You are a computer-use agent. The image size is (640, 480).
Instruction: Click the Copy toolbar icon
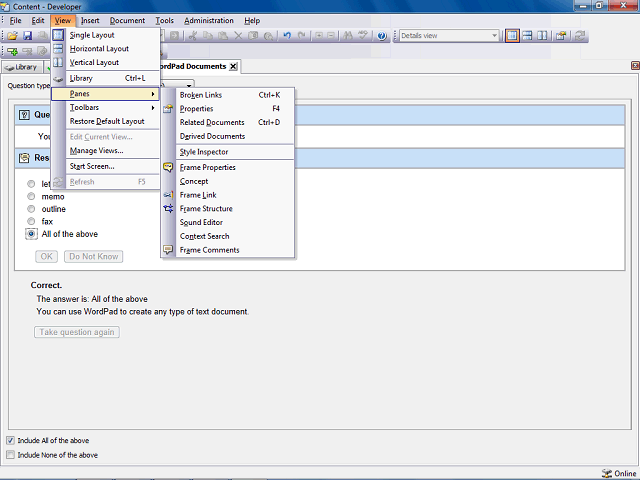pos(208,36)
